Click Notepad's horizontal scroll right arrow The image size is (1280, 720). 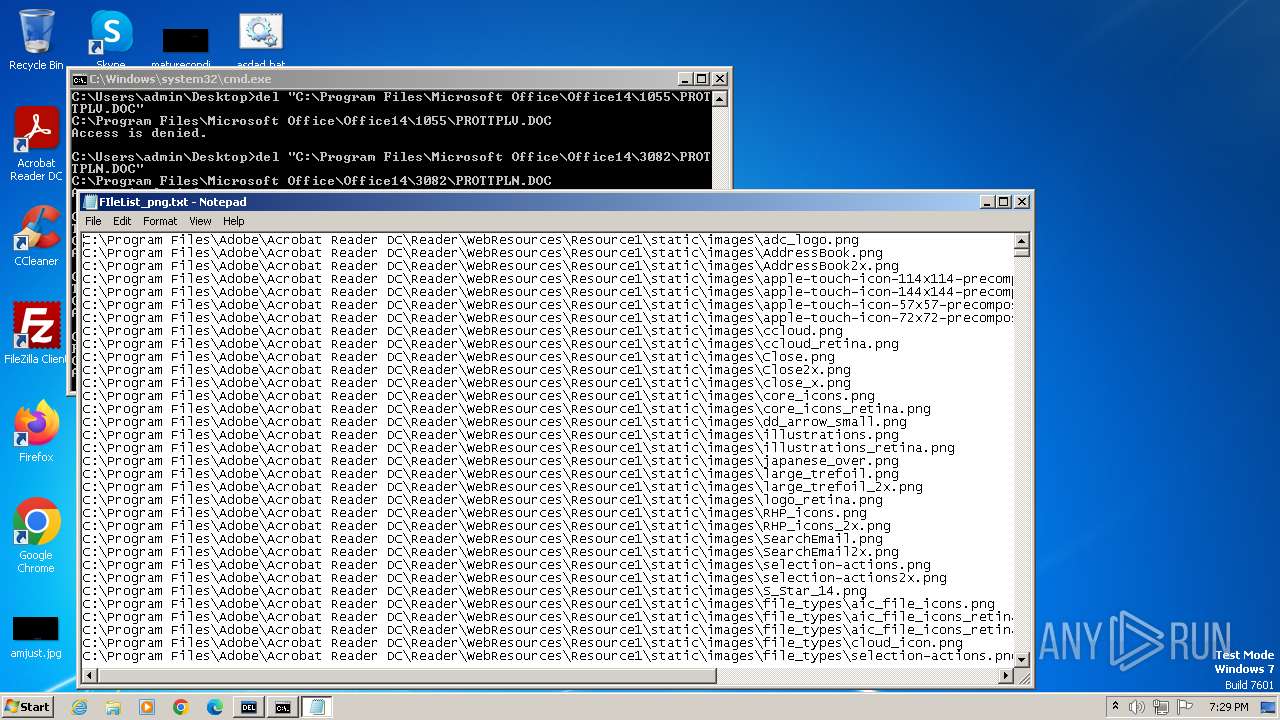click(x=1006, y=677)
